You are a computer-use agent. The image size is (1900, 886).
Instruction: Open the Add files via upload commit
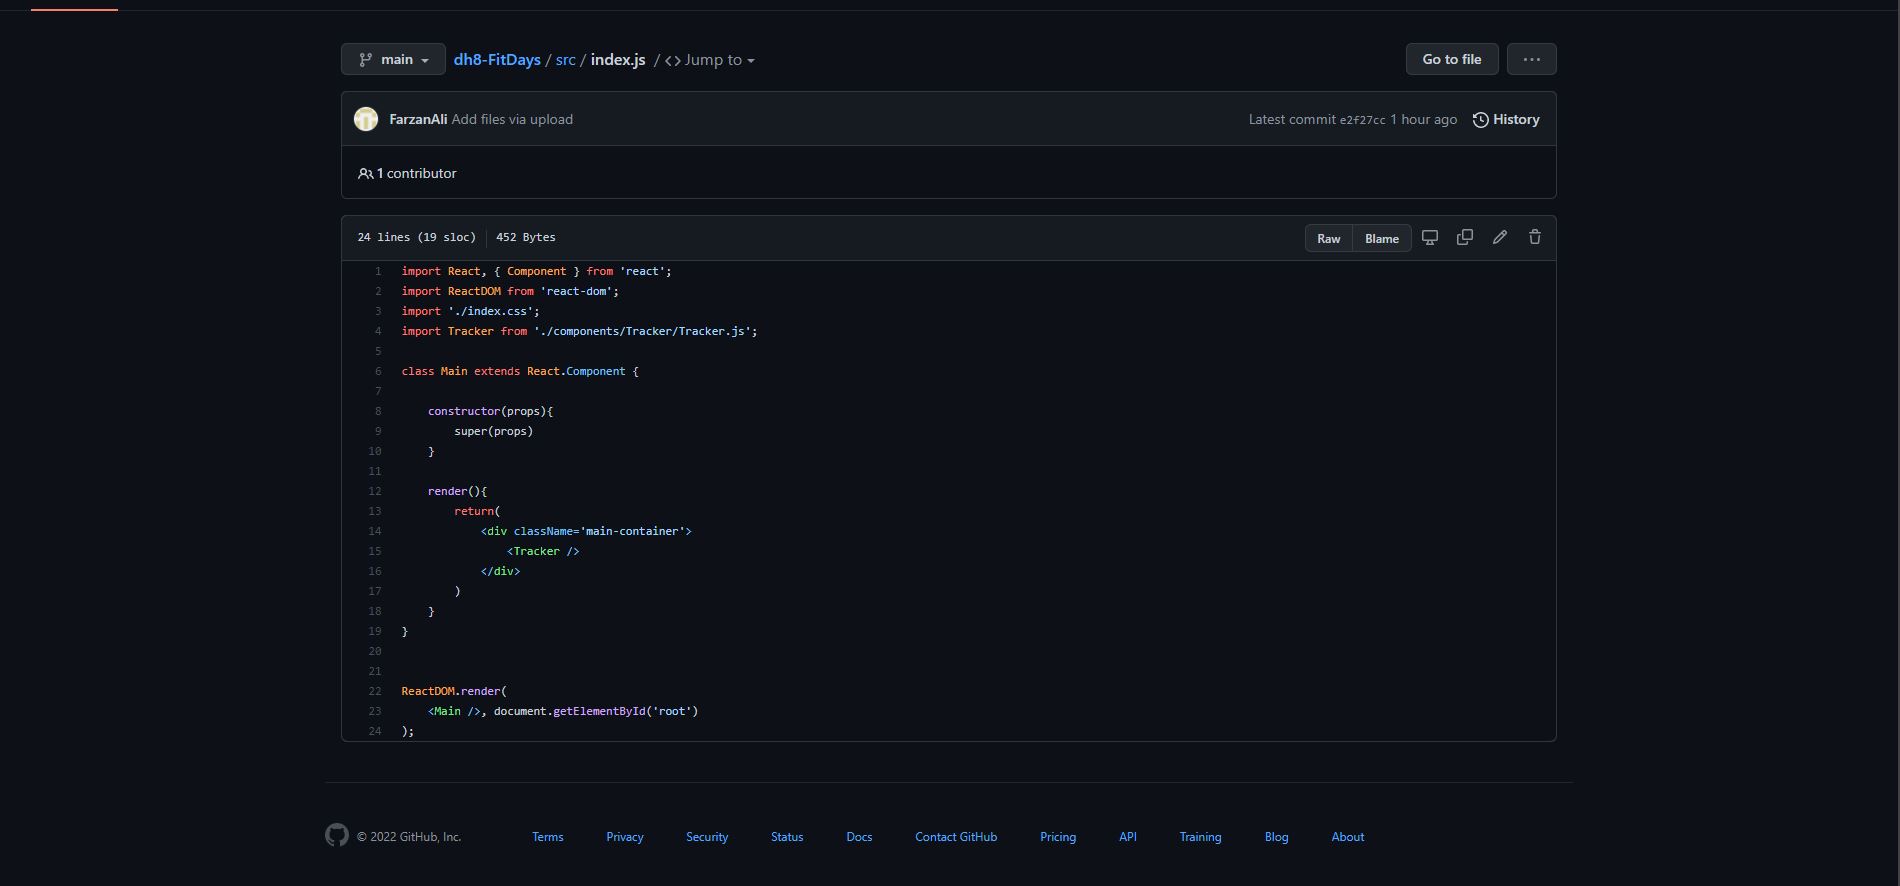click(x=512, y=119)
